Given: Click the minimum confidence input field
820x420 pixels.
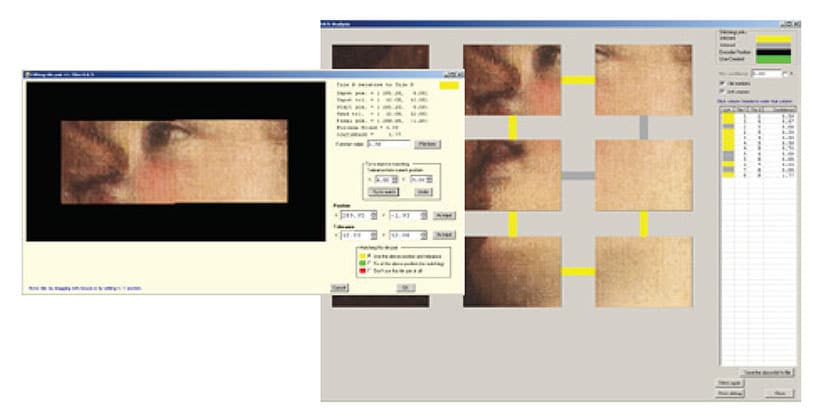Looking at the screenshot, I should pos(767,74).
